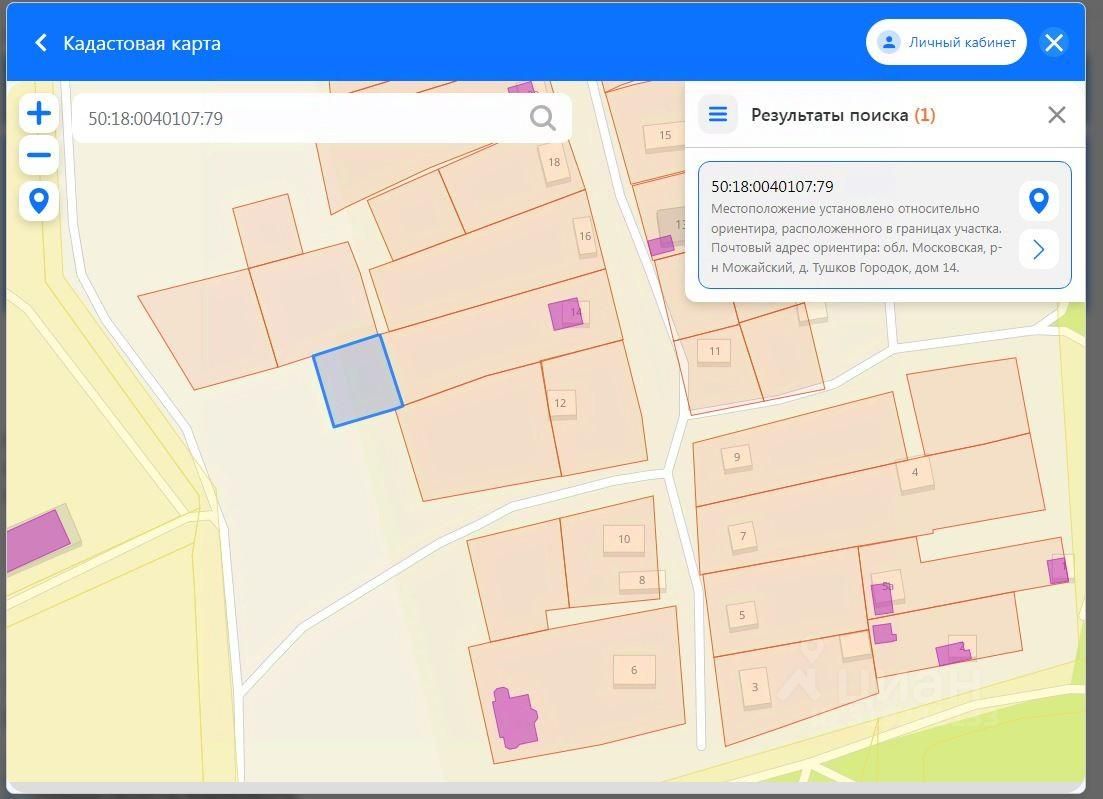Zoom out with the minus button
Screen dimensions: 1103x799
39,155
